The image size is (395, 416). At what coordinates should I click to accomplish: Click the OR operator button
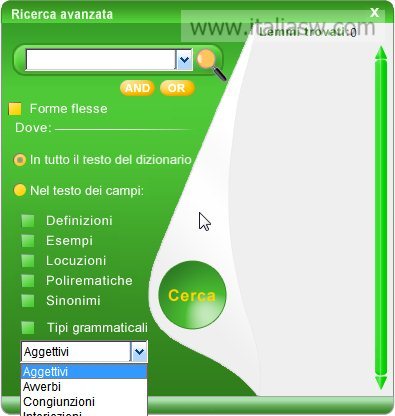177,88
